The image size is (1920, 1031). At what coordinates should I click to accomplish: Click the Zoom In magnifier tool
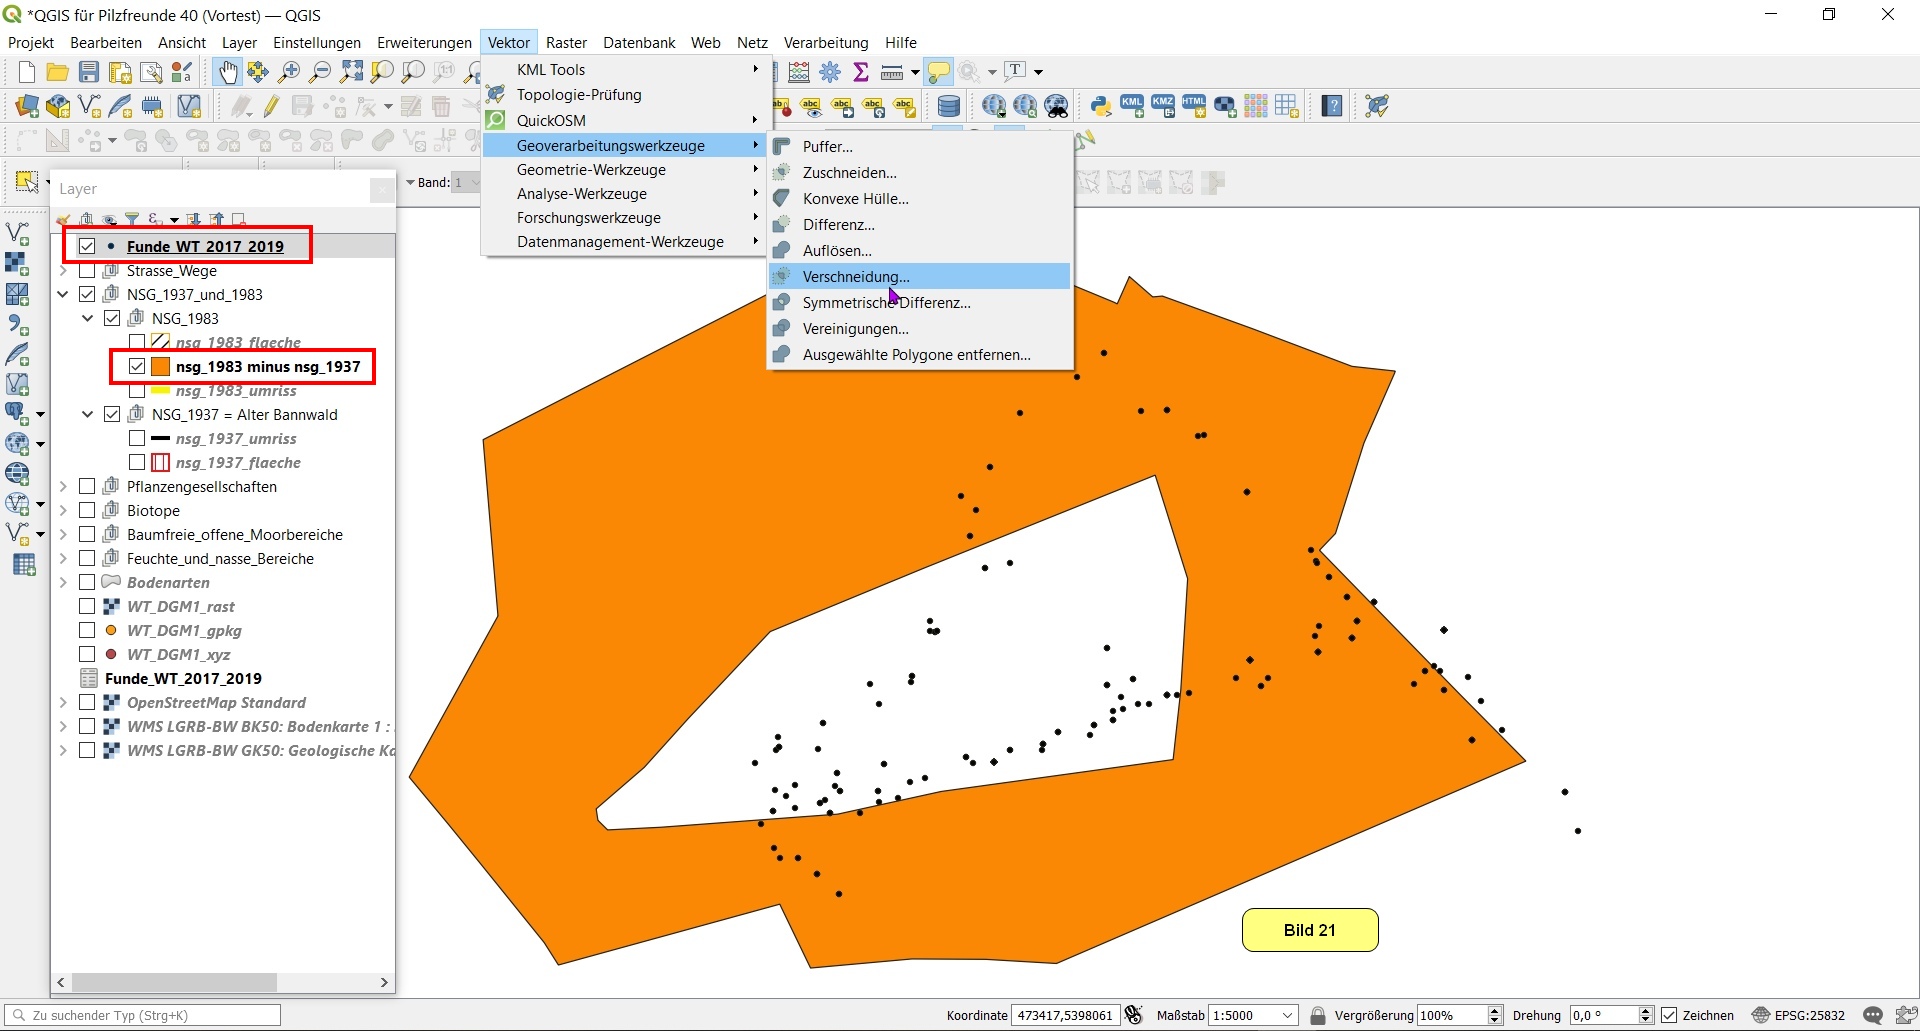pos(289,72)
